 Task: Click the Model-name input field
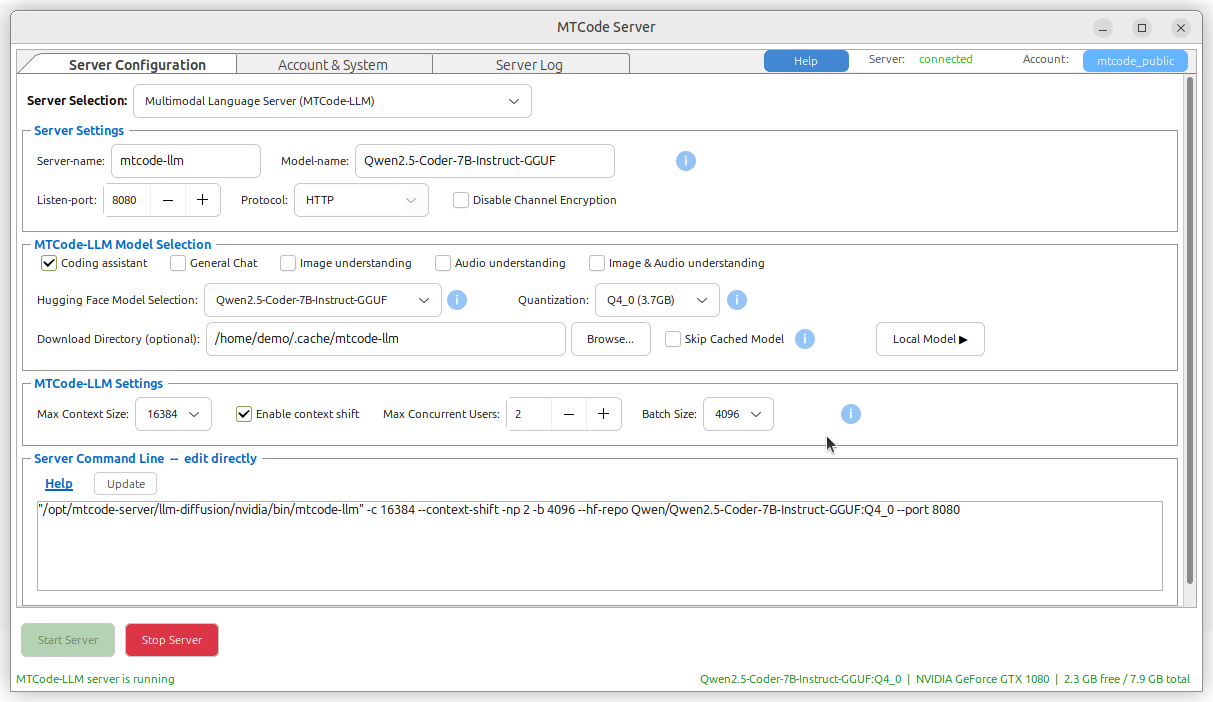point(485,161)
